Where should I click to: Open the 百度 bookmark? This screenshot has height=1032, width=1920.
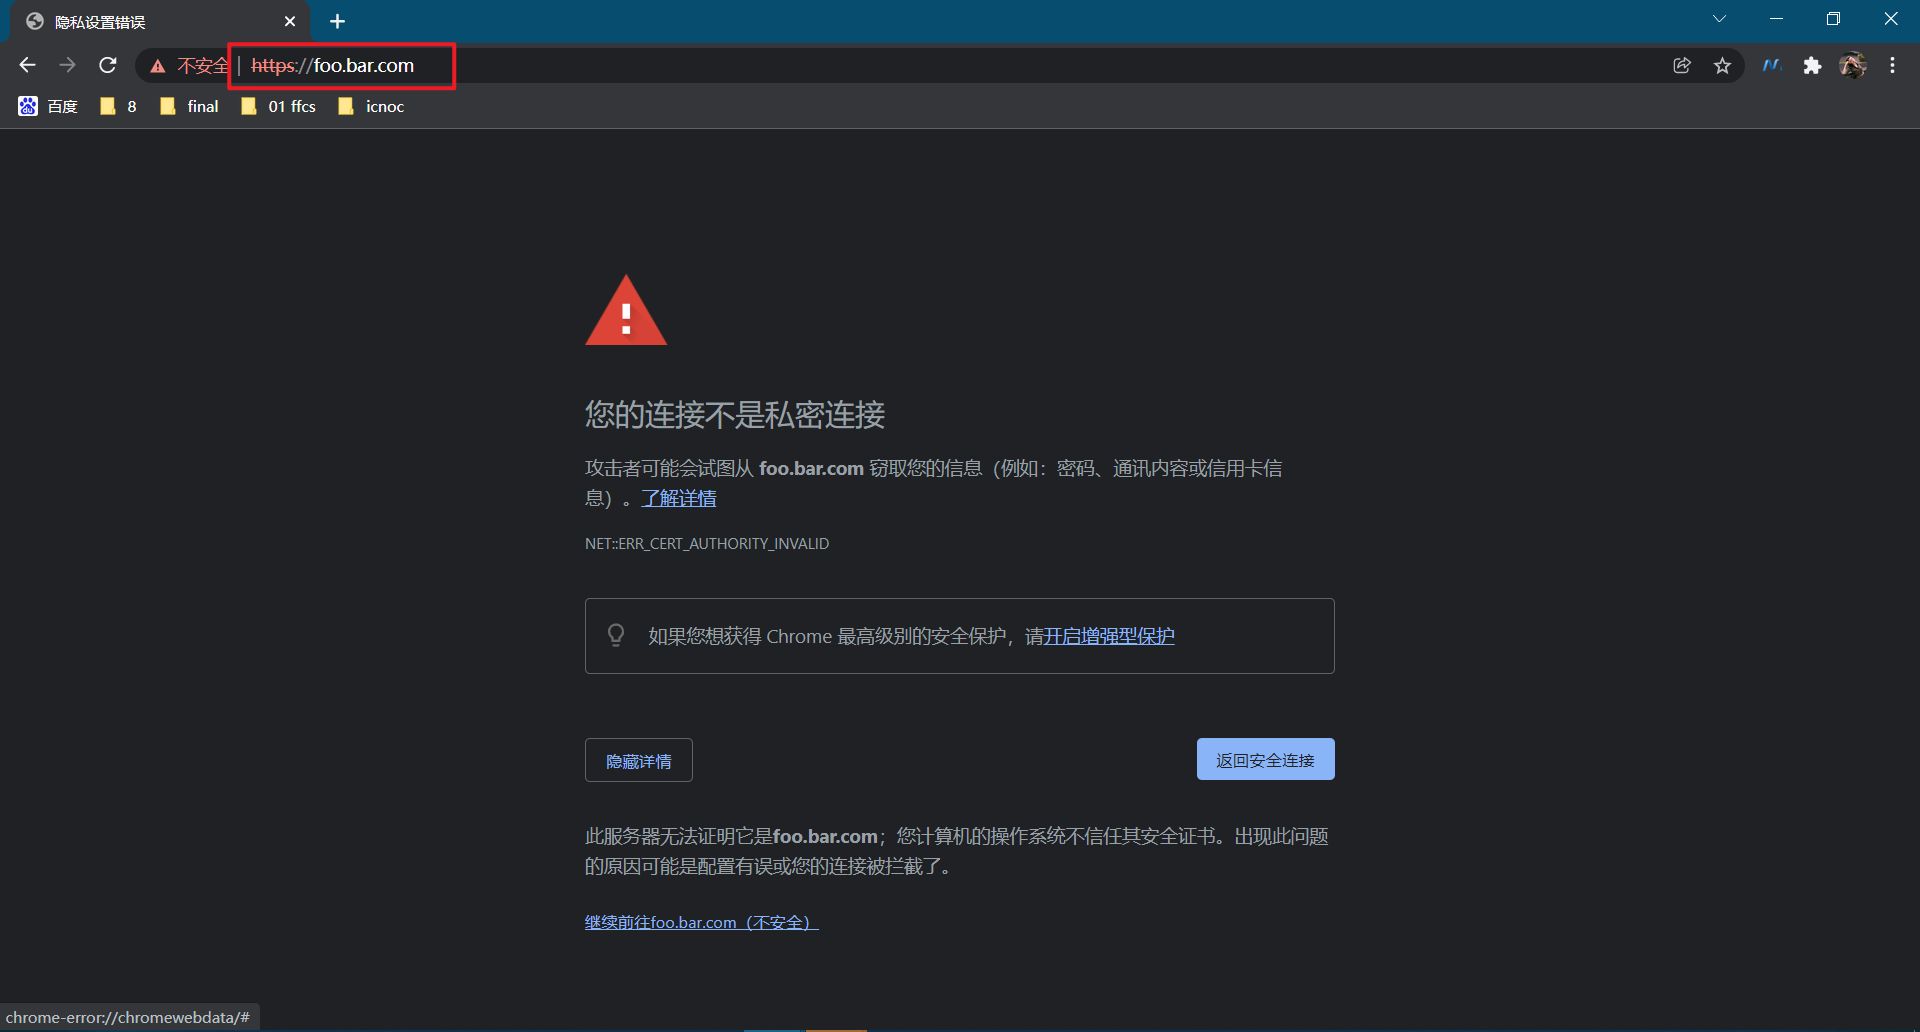[48, 106]
